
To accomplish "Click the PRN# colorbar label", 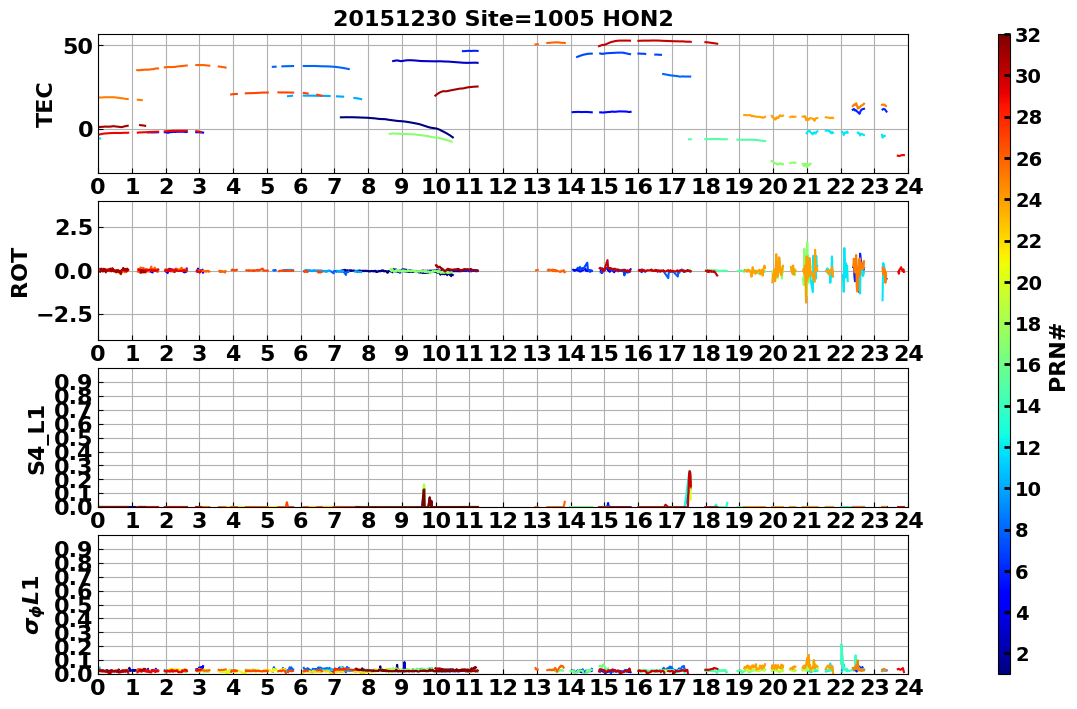I will click(x=1058, y=357).
